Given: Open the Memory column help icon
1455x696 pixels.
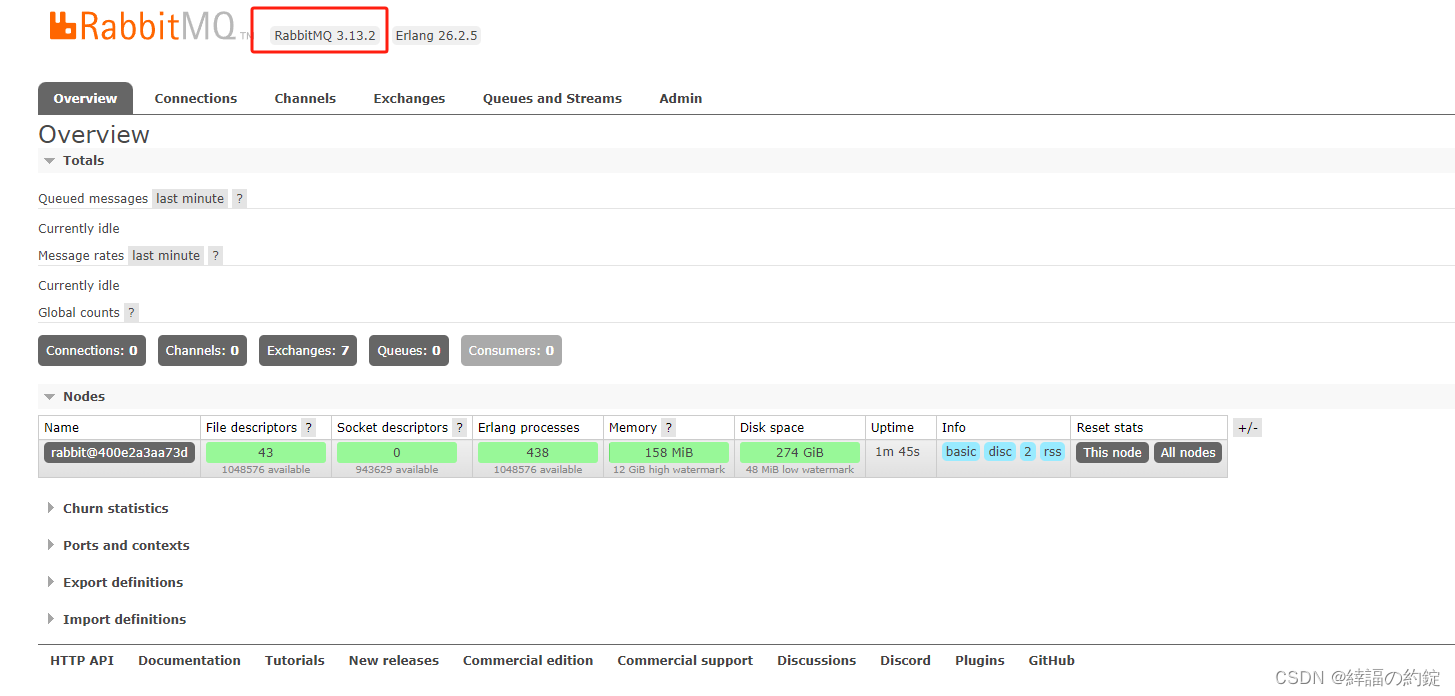Looking at the screenshot, I should click(x=668, y=428).
